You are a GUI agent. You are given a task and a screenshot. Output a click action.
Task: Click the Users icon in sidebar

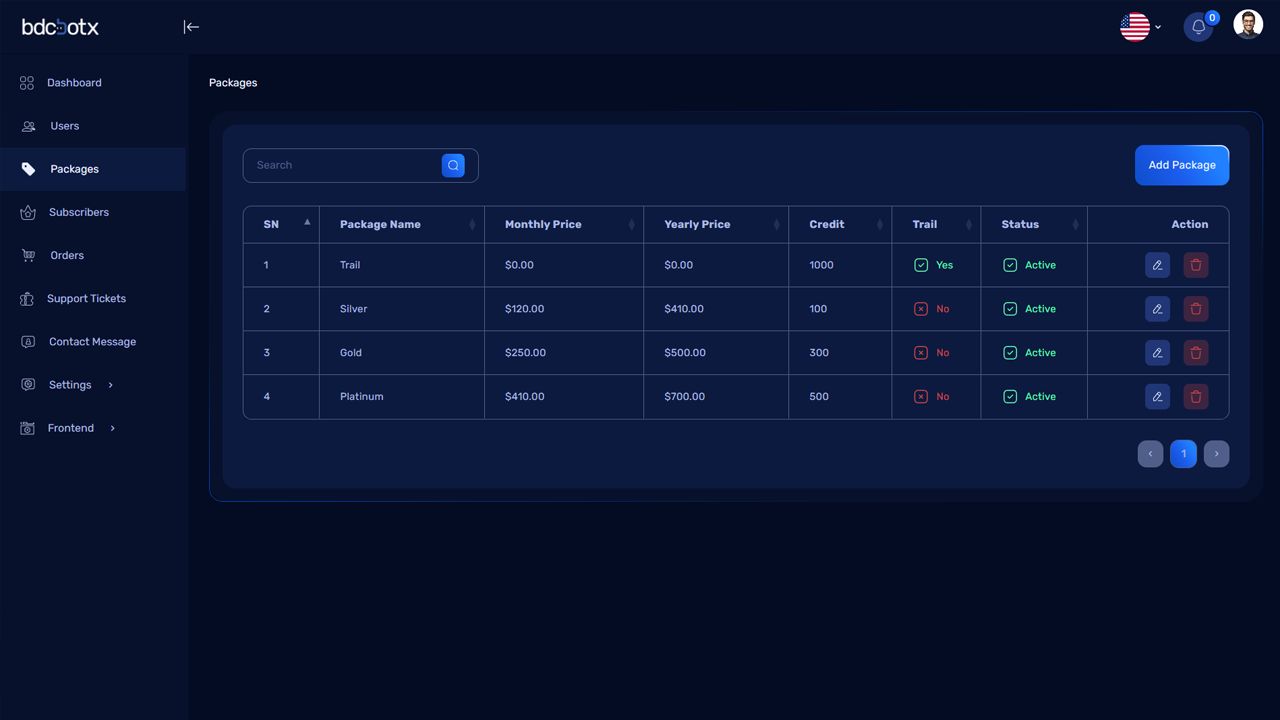pos(28,126)
